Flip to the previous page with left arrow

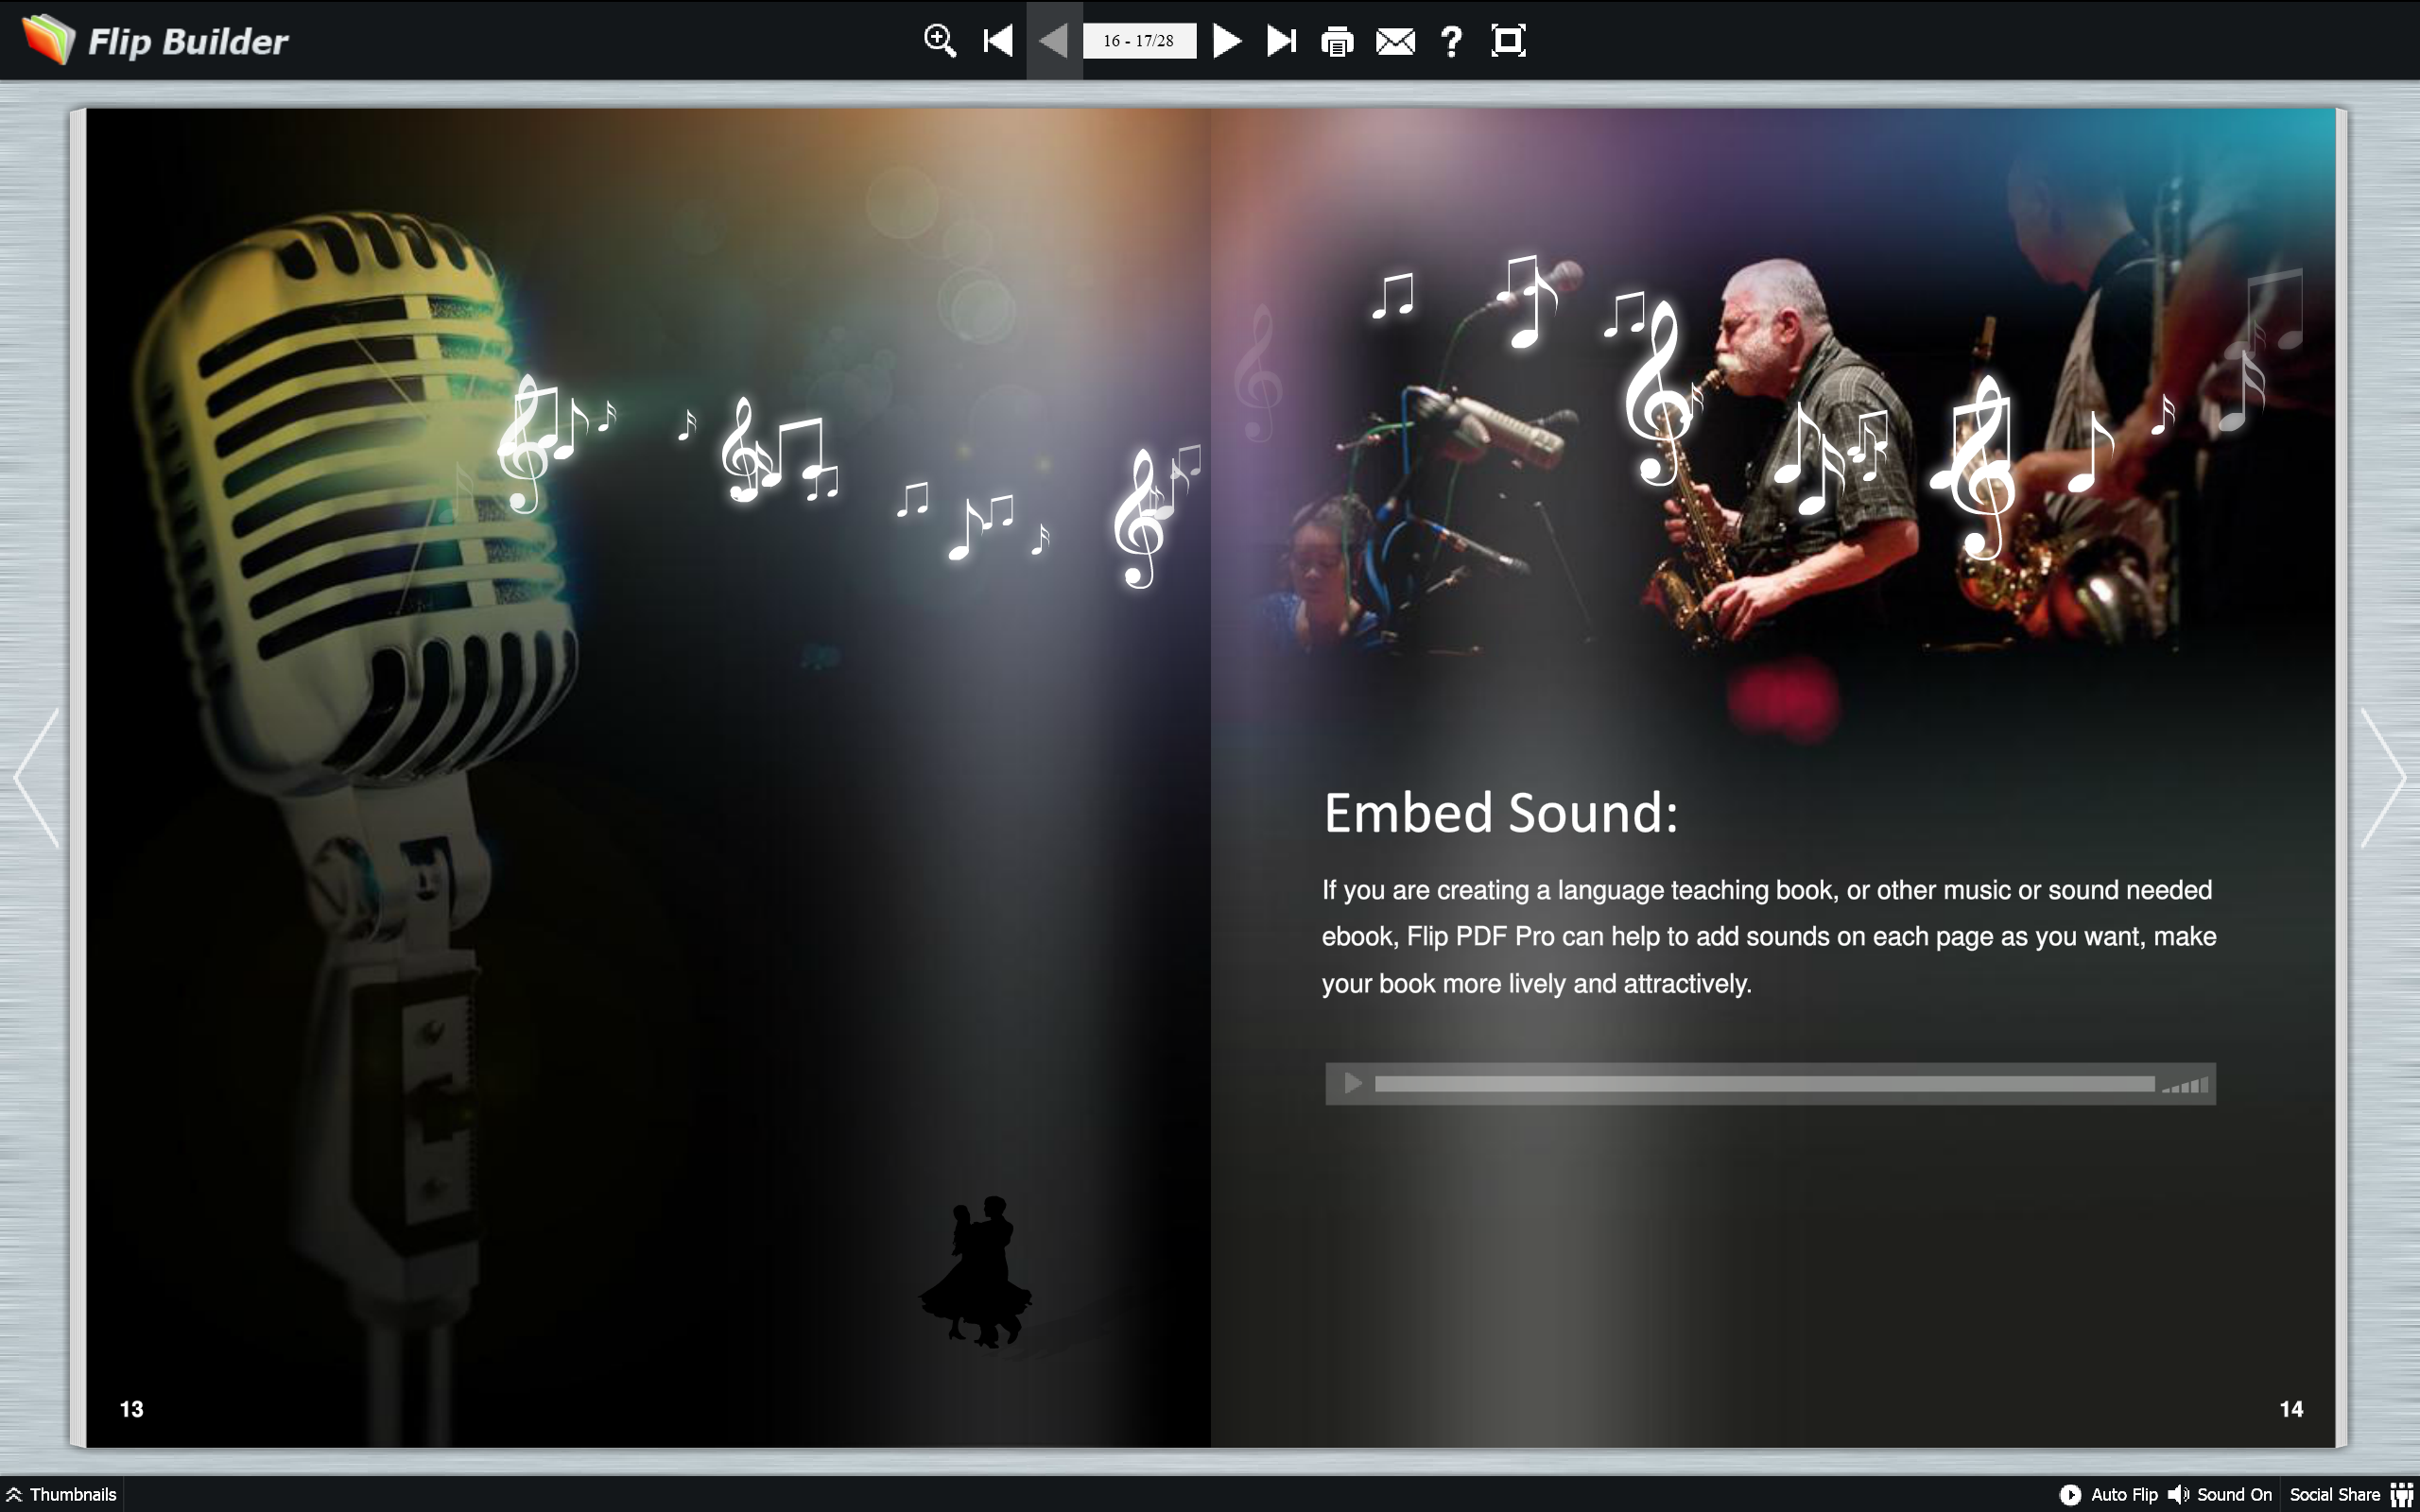tap(37, 778)
